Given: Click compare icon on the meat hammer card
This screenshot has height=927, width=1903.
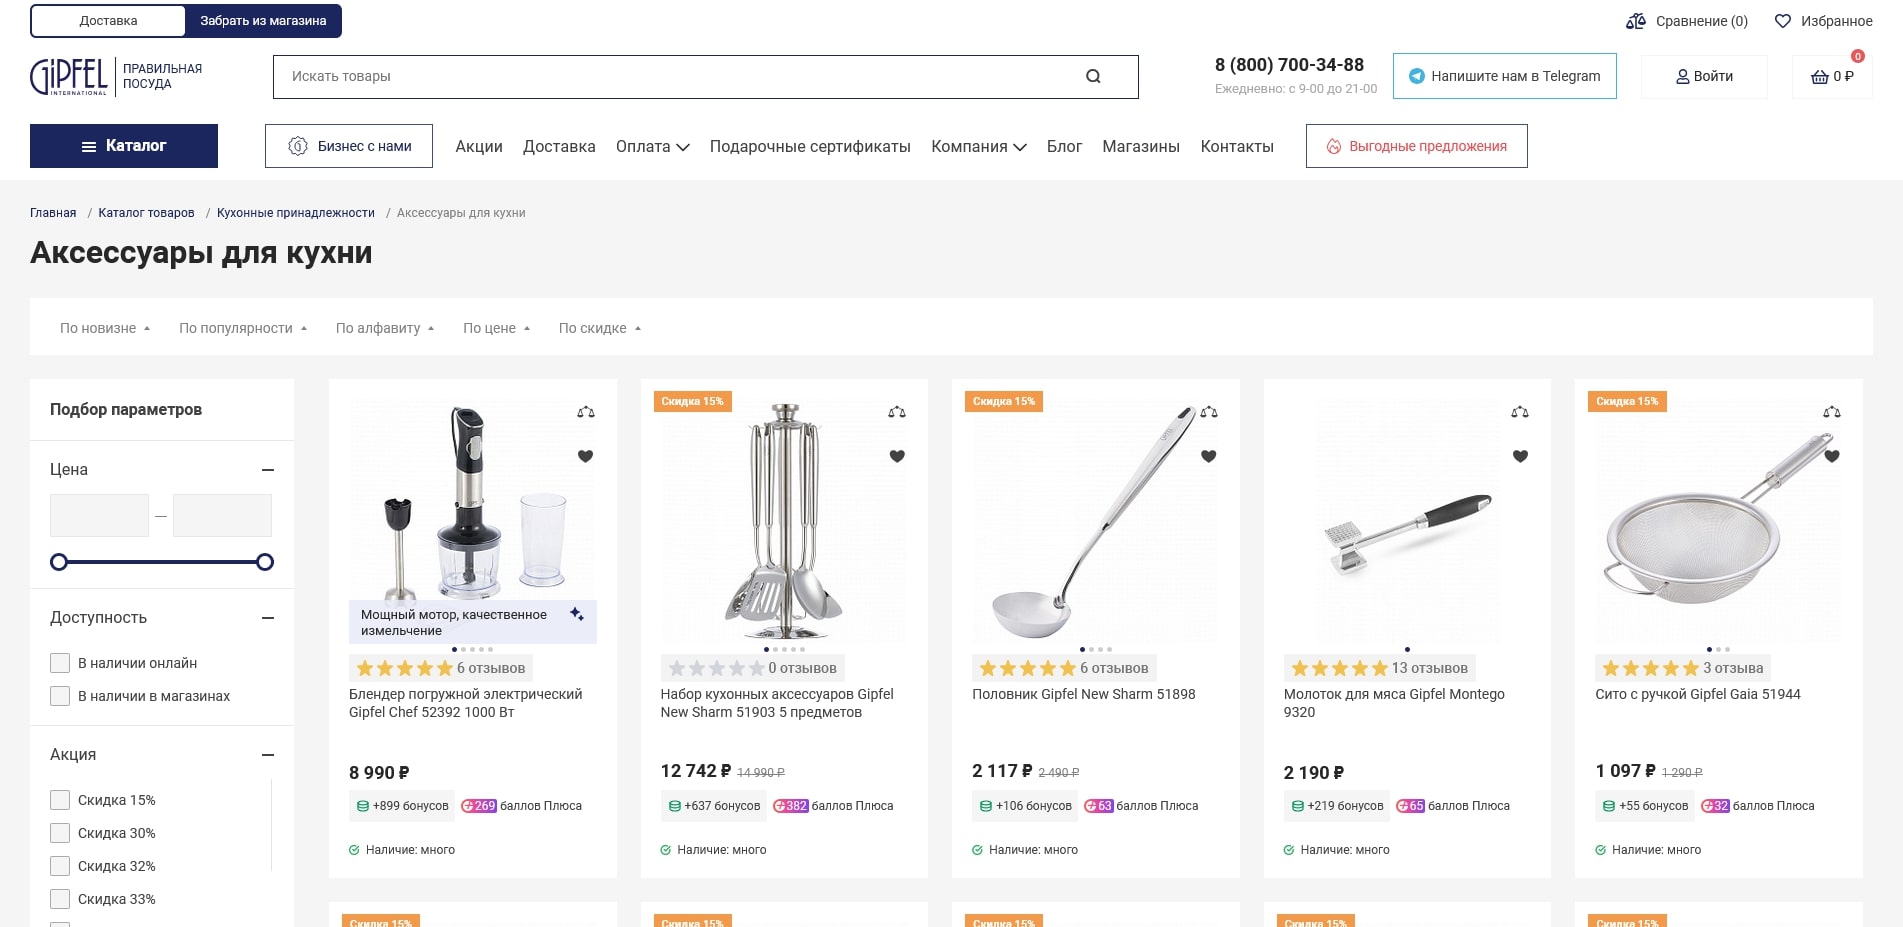Looking at the screenshot, I should 1520,412.
